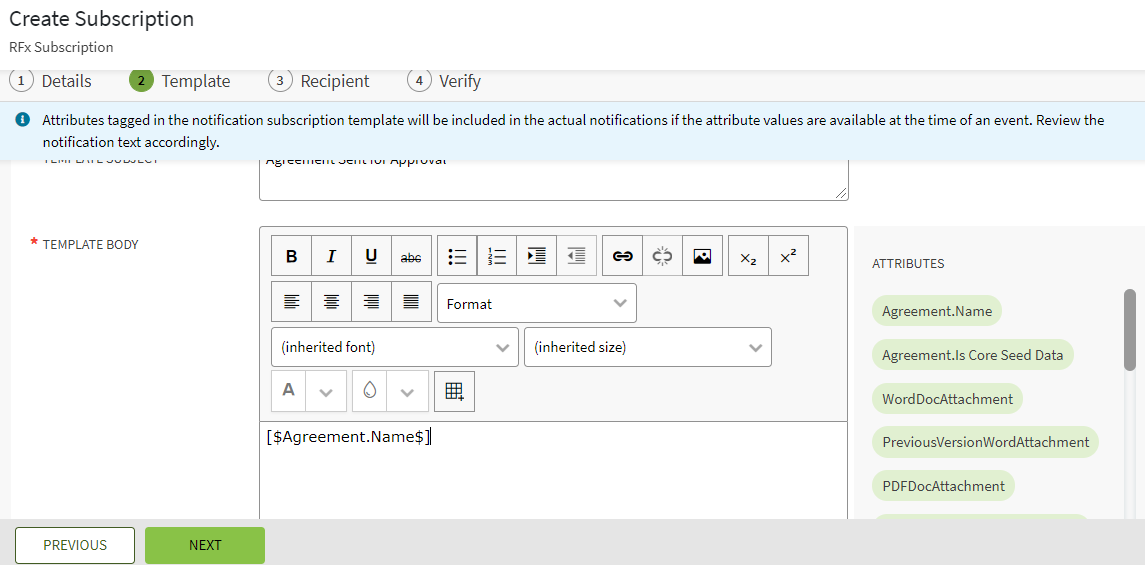
Task: Insert an unordered bullet list
Action: coord(457,256)
